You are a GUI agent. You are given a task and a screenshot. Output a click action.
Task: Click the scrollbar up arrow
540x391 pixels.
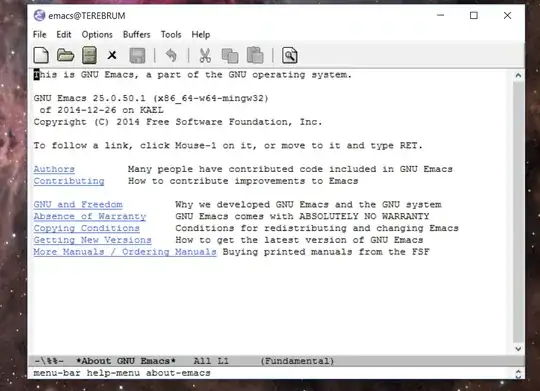pos(518,75)
